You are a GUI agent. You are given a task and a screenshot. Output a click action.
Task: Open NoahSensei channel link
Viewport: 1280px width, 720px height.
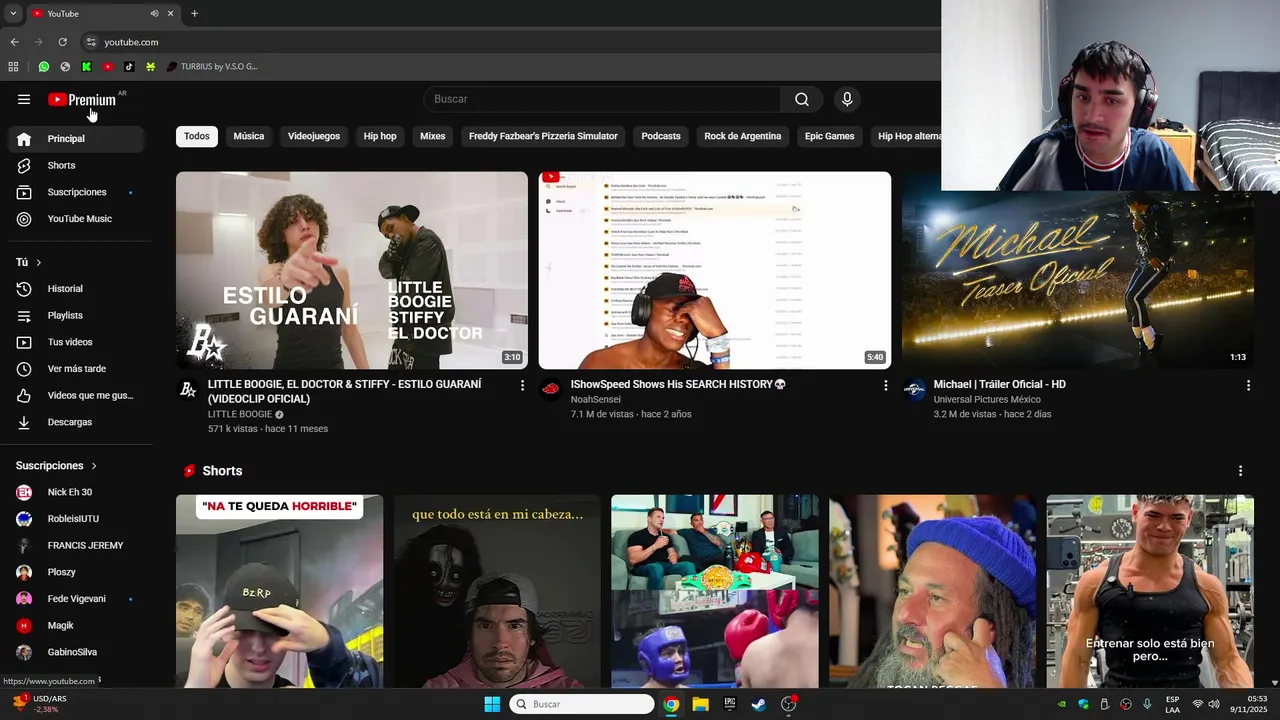pyautogui.click(x=596, y=399)
